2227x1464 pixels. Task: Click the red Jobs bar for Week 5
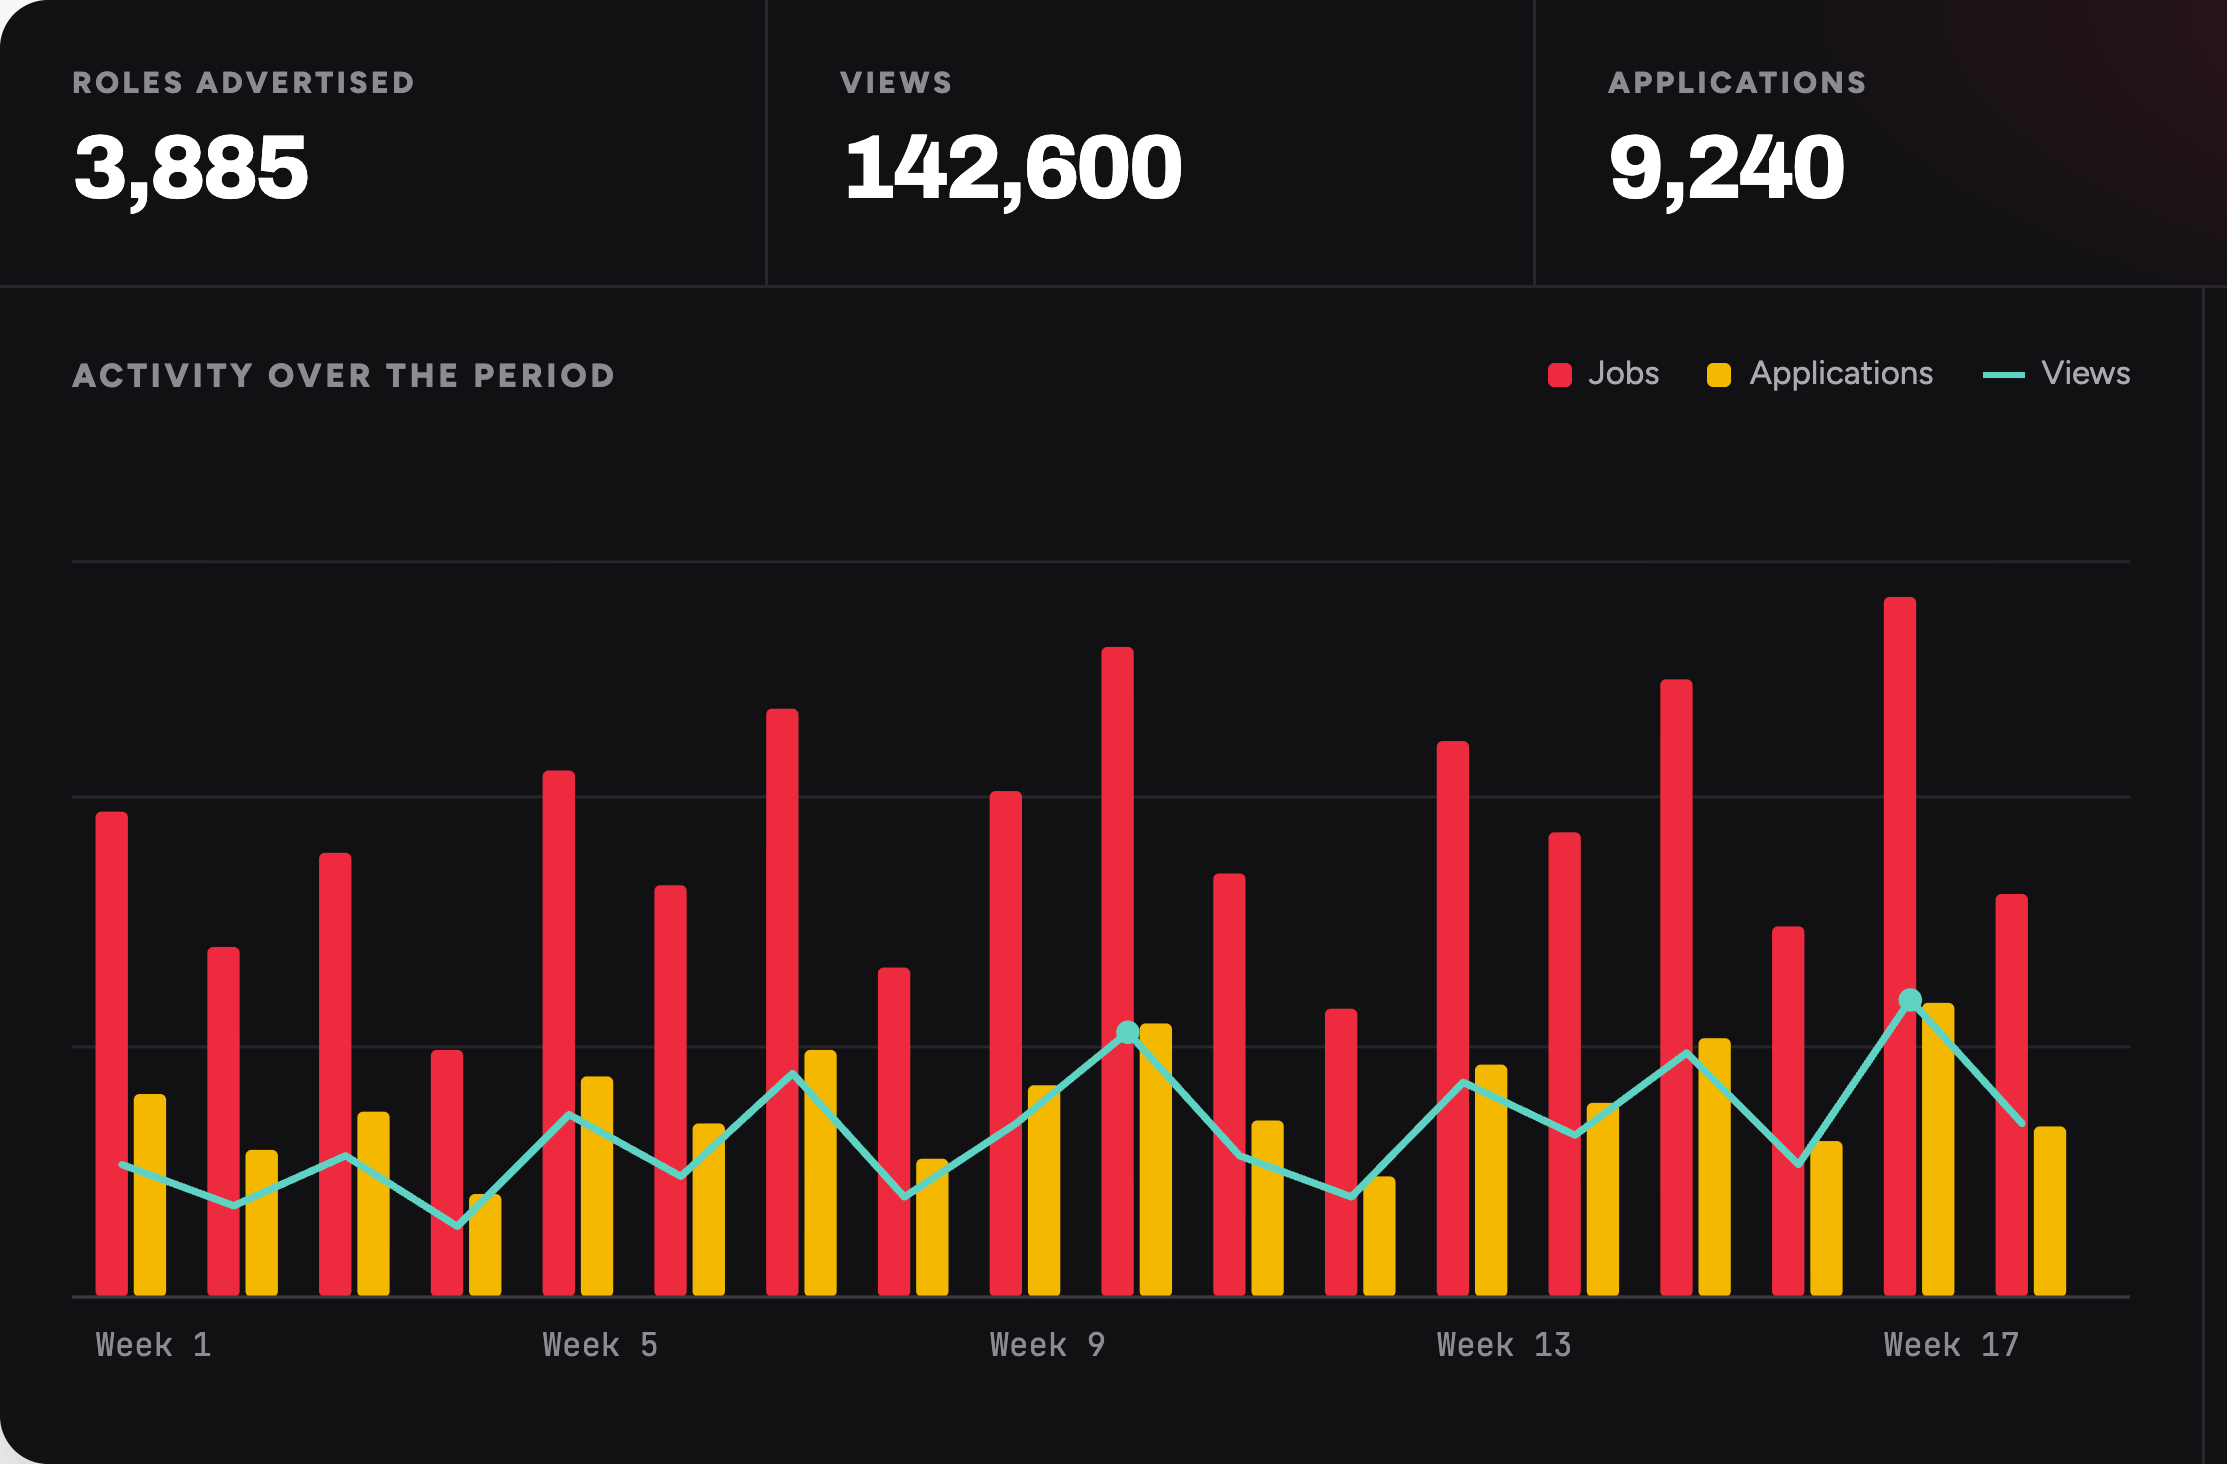point(559,1033)
